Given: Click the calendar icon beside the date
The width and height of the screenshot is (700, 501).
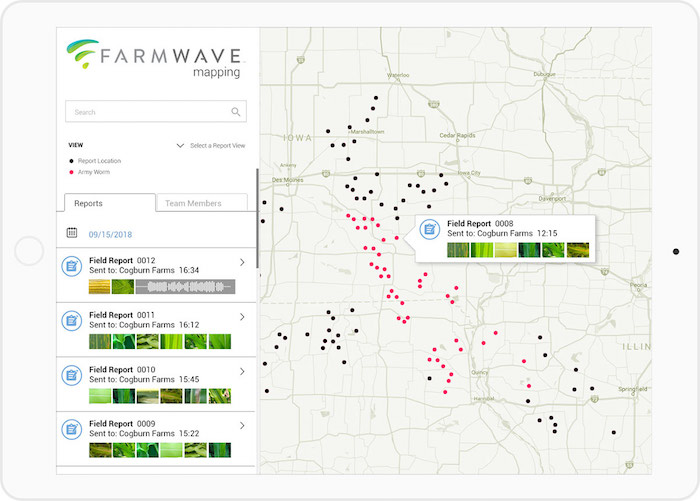Looking at the screenshot, I should pyautogui.click(x=72, y=232).
